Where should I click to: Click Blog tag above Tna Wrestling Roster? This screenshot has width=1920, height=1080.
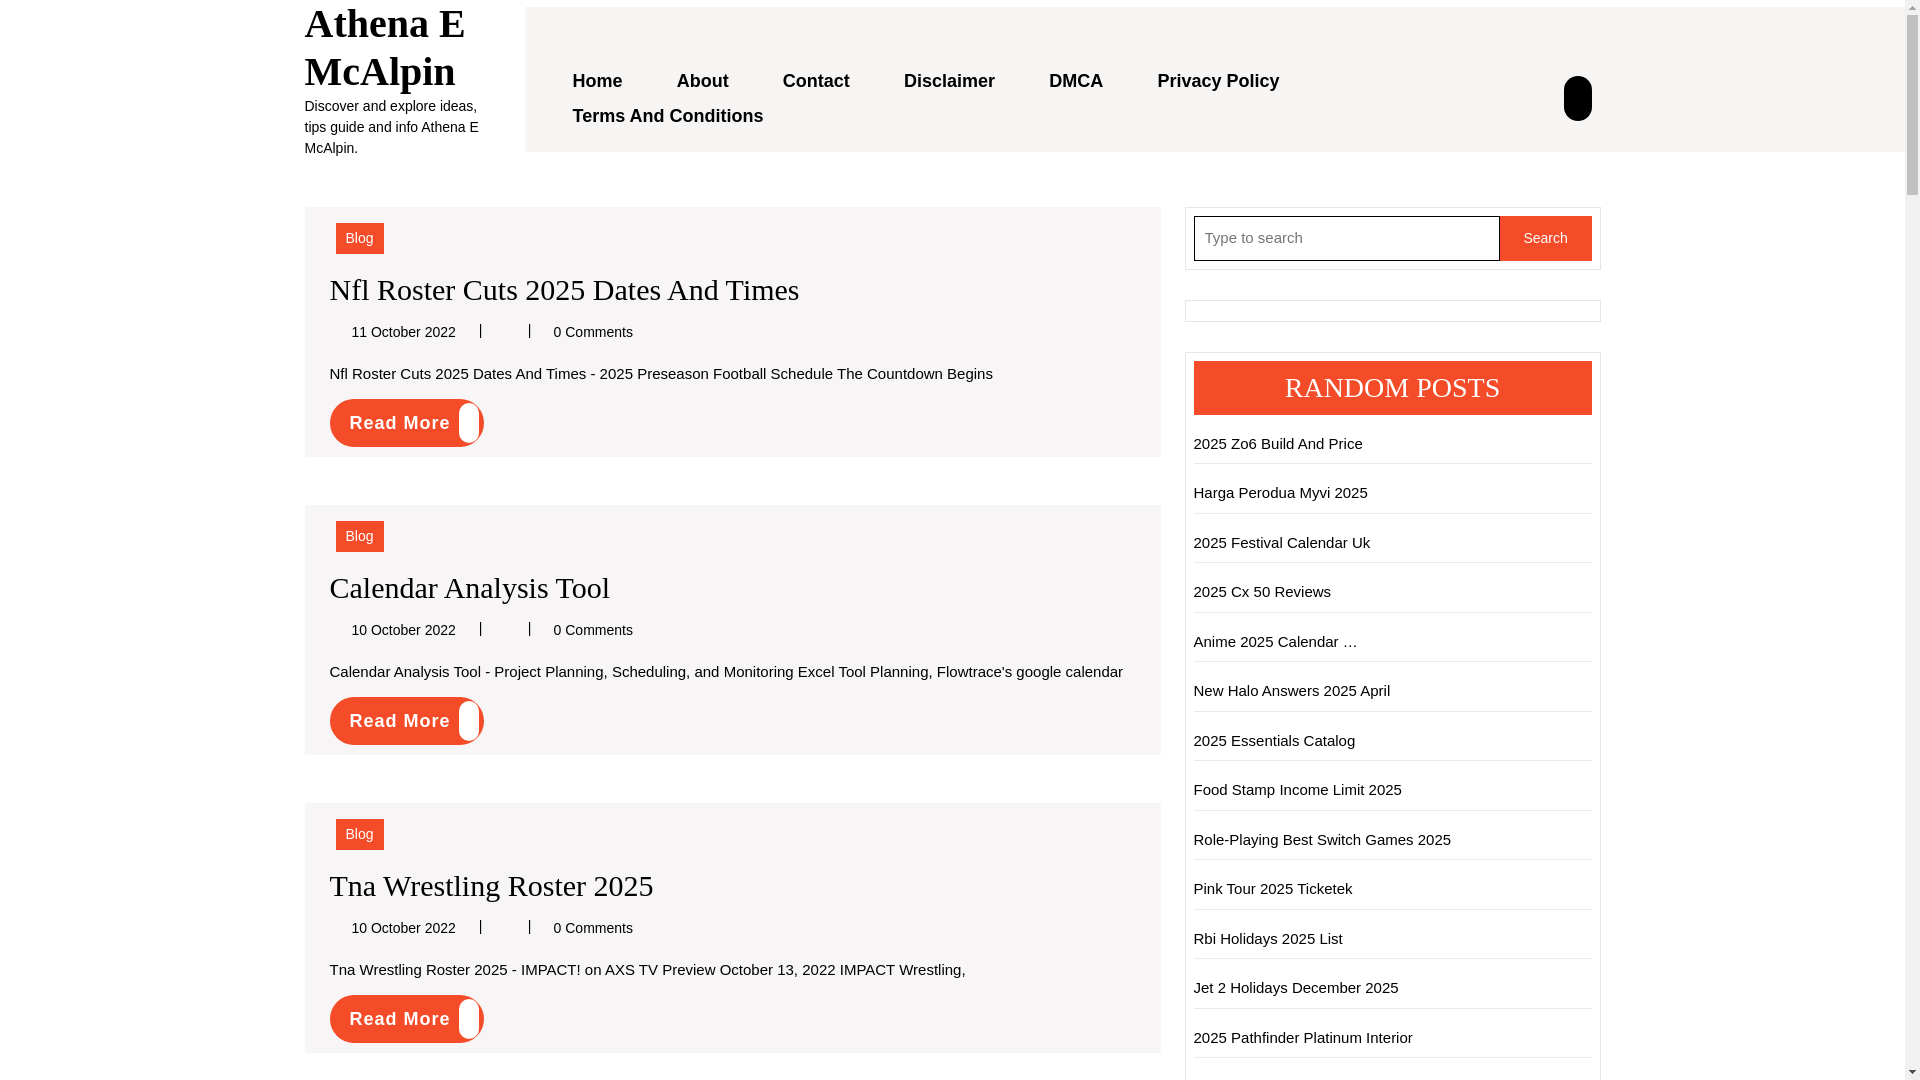pyautogui.click(x=359, y=834)
